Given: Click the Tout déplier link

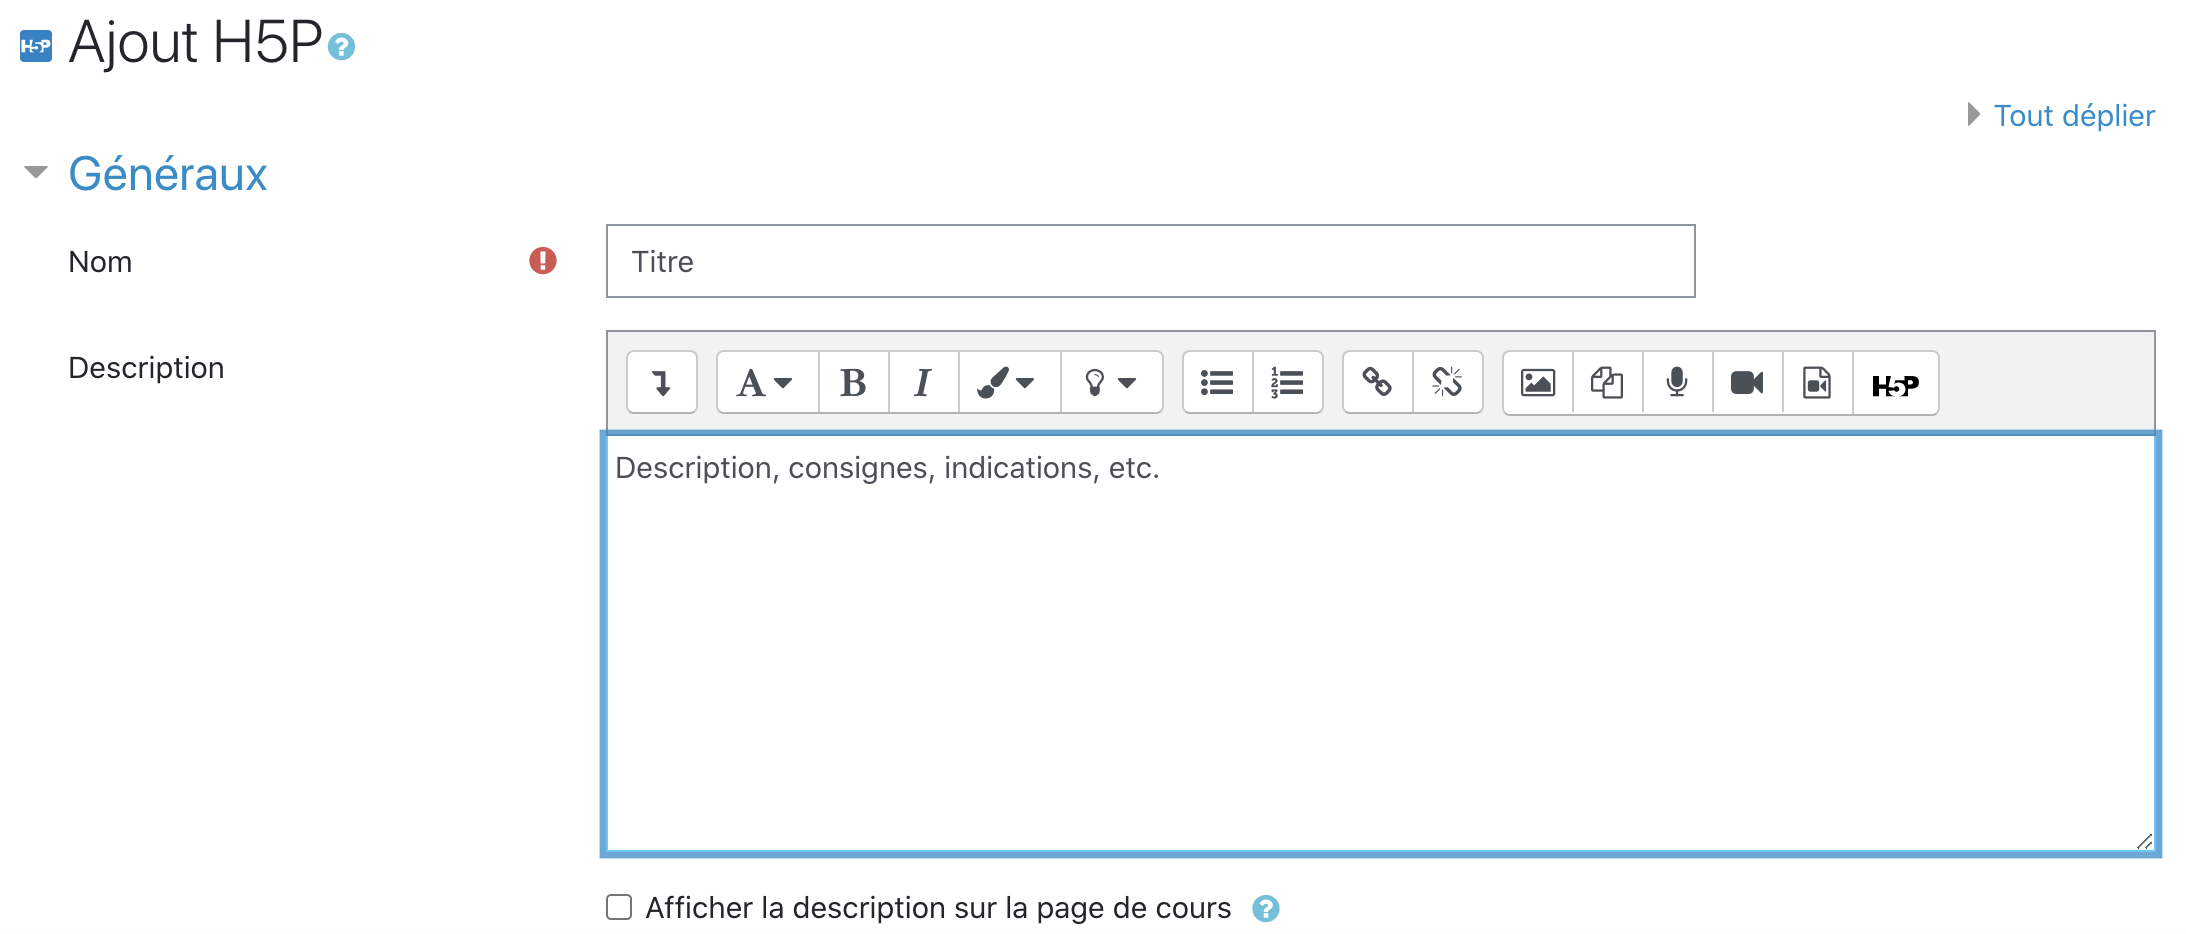Looking at the screenshot, I should [2073, 116].
